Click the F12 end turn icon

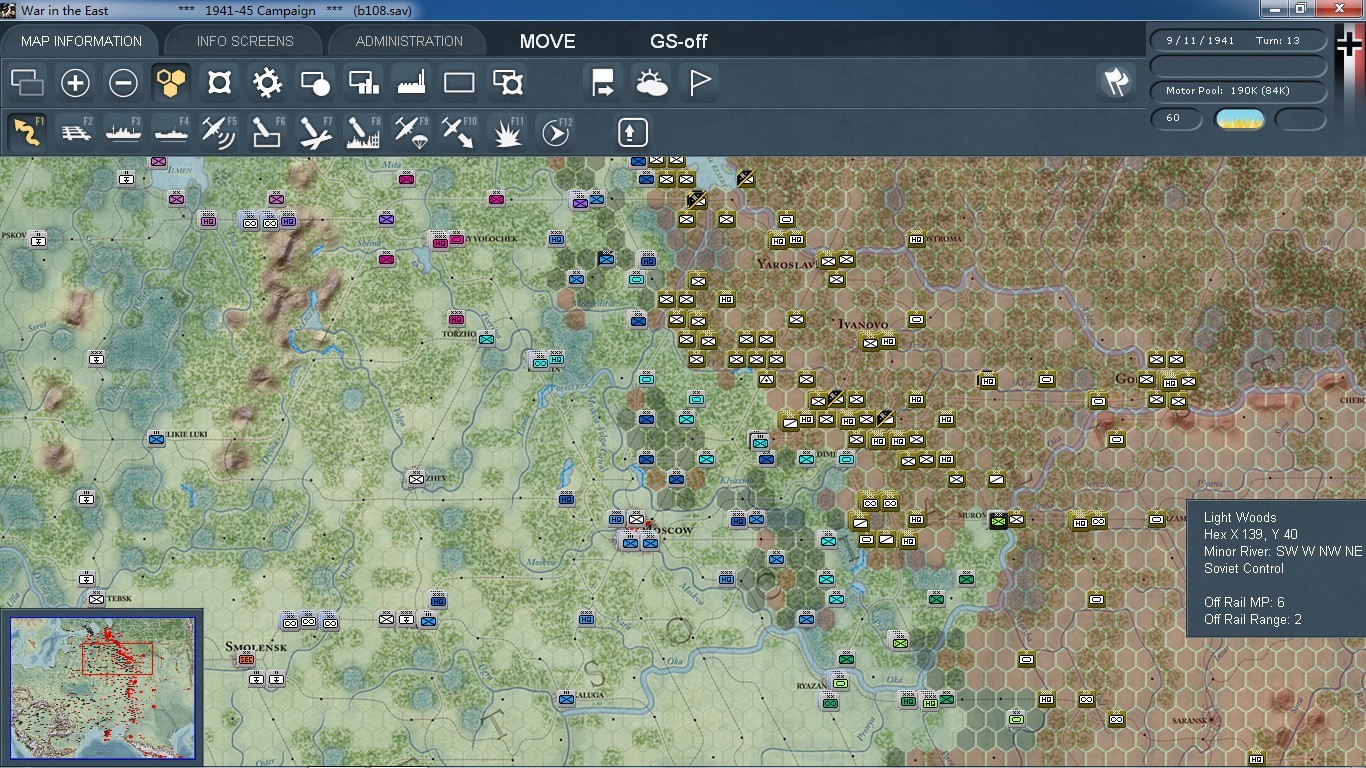tap(555, 132)
